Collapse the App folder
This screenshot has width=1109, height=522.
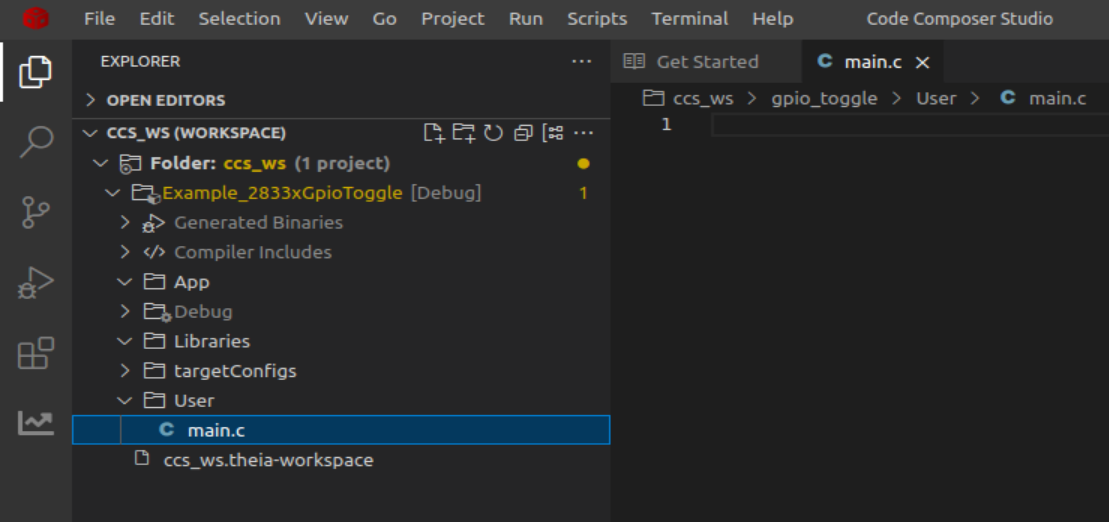click(x=125, y=282)
